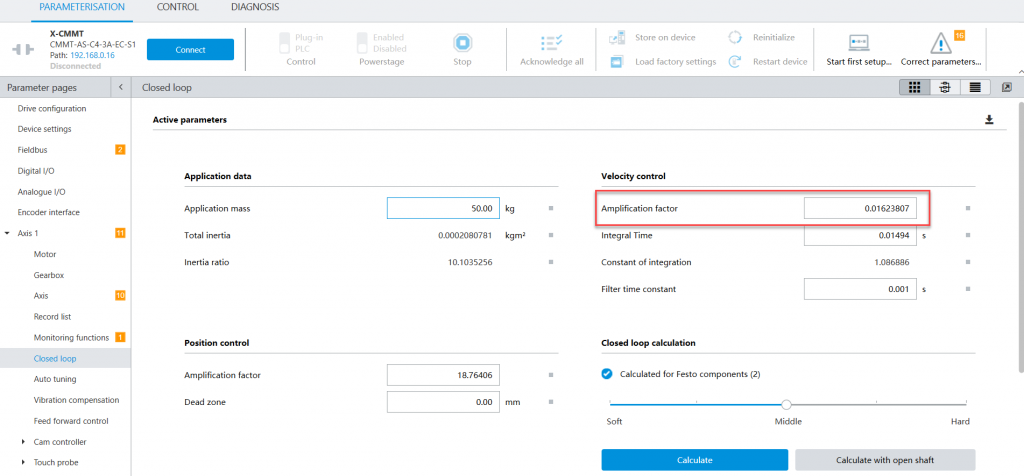The image size is (1024, 476).
Task: Uncheck Calculated for Festo components
Action: (607, 374)
